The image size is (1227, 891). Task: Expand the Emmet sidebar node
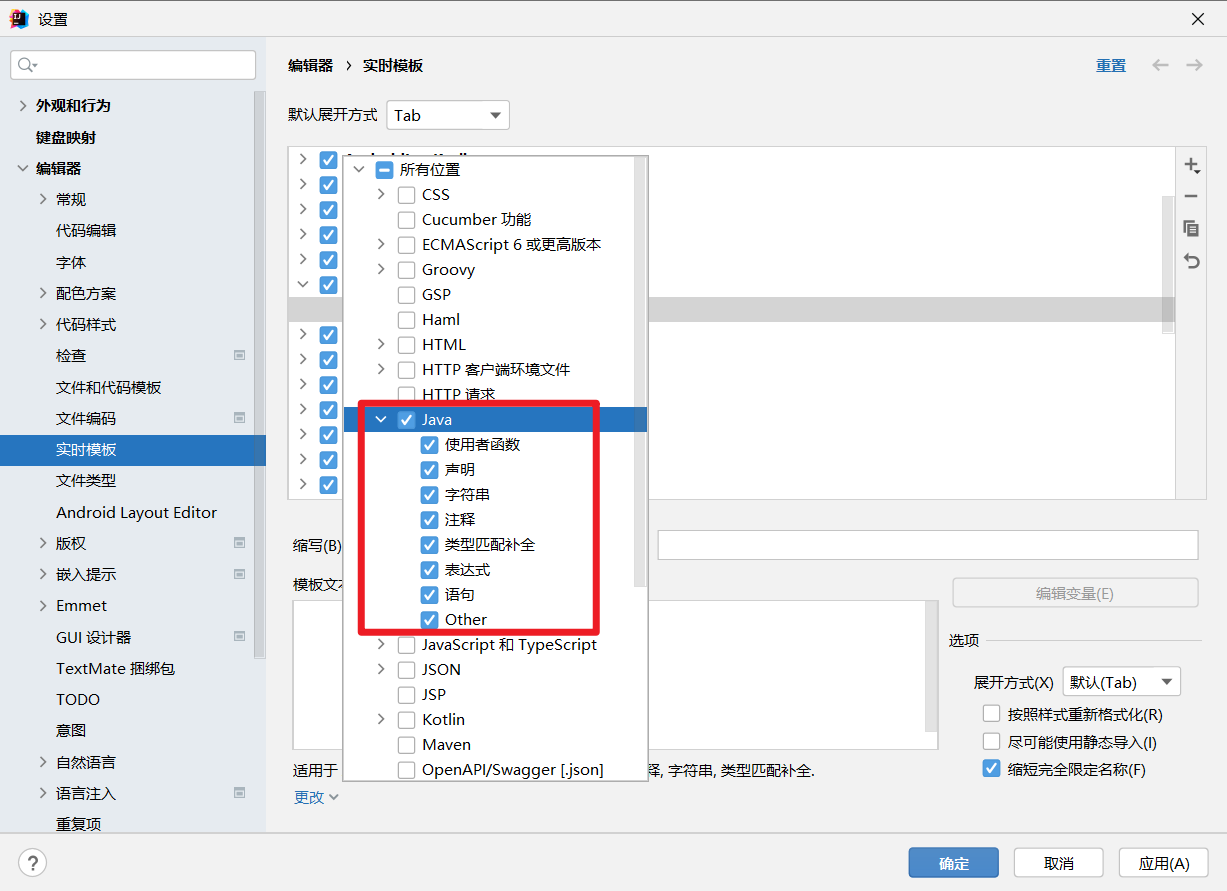tap(43, 605)
